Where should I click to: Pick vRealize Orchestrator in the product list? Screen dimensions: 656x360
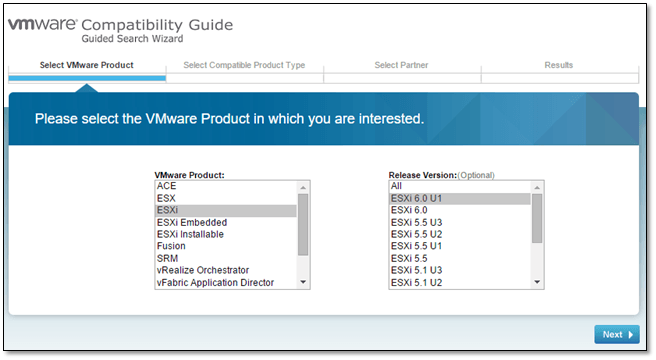click(226, 270)
